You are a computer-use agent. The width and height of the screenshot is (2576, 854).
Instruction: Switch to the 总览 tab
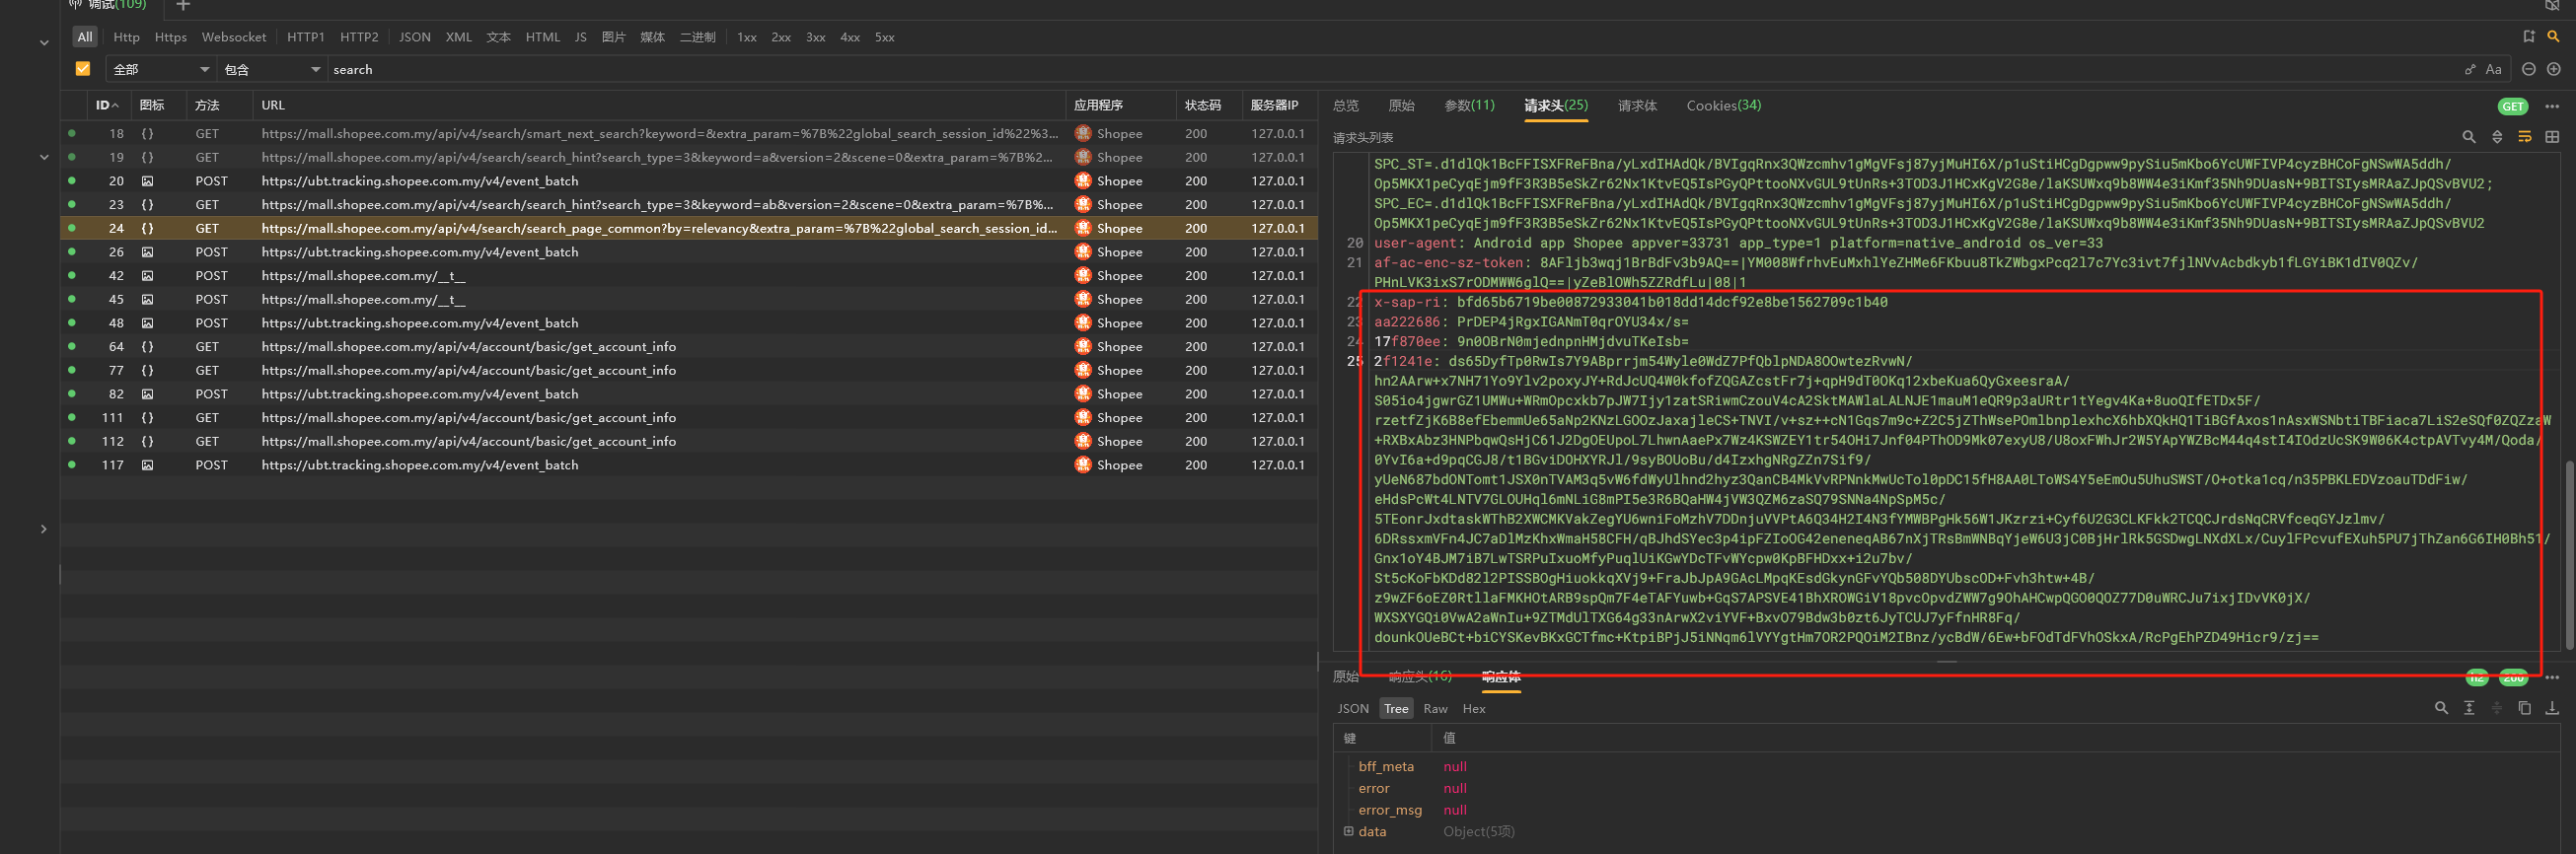pos(1345,105)
